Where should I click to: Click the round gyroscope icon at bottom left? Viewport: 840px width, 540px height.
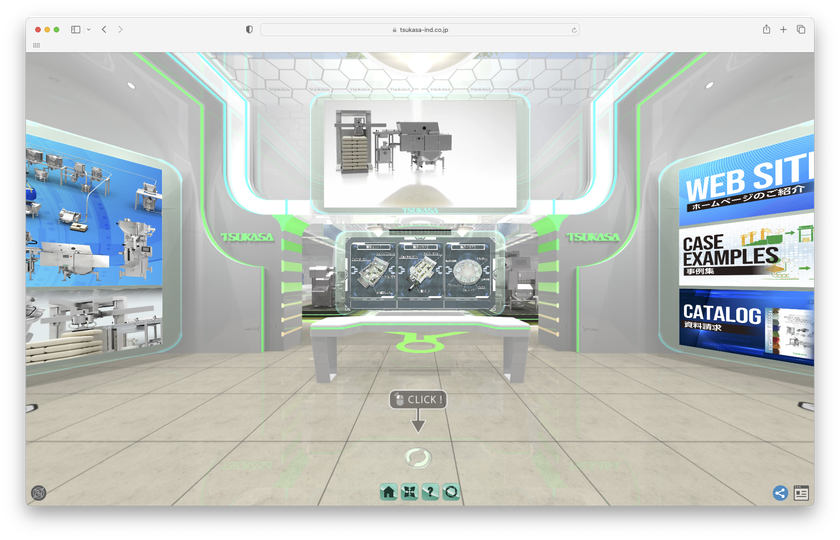point(39,493)
